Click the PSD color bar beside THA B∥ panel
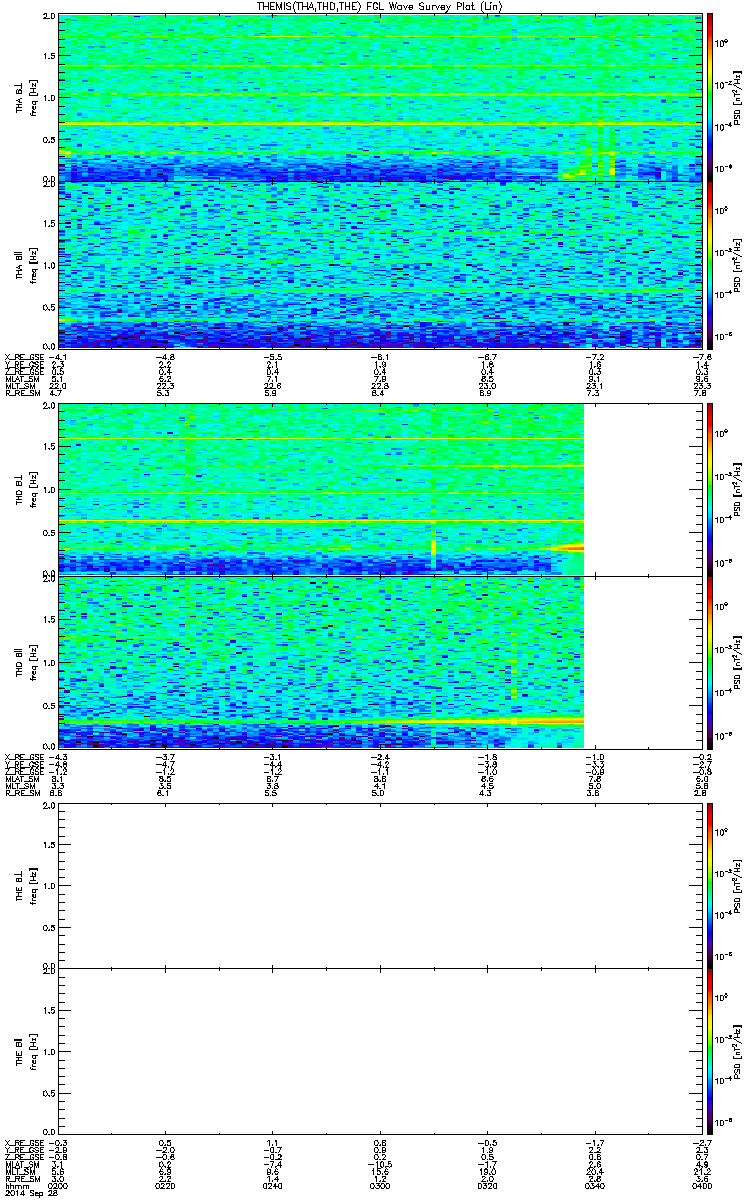The width and height of the screenshot is (750, 1200). 711,263
